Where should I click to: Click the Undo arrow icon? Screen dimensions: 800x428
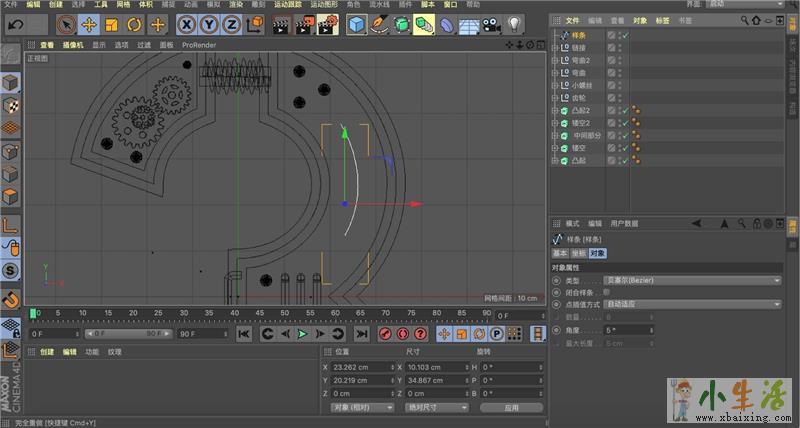click(x=16, y=23)
